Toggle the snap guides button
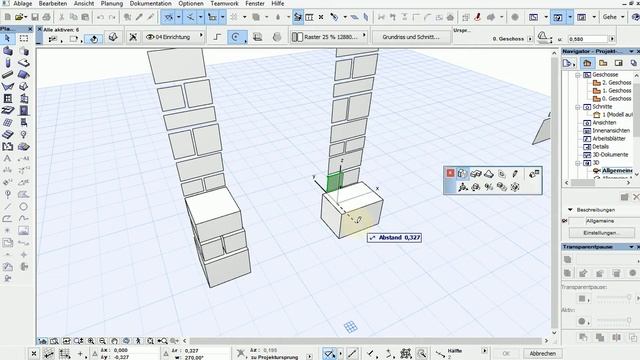 [191, 17]
